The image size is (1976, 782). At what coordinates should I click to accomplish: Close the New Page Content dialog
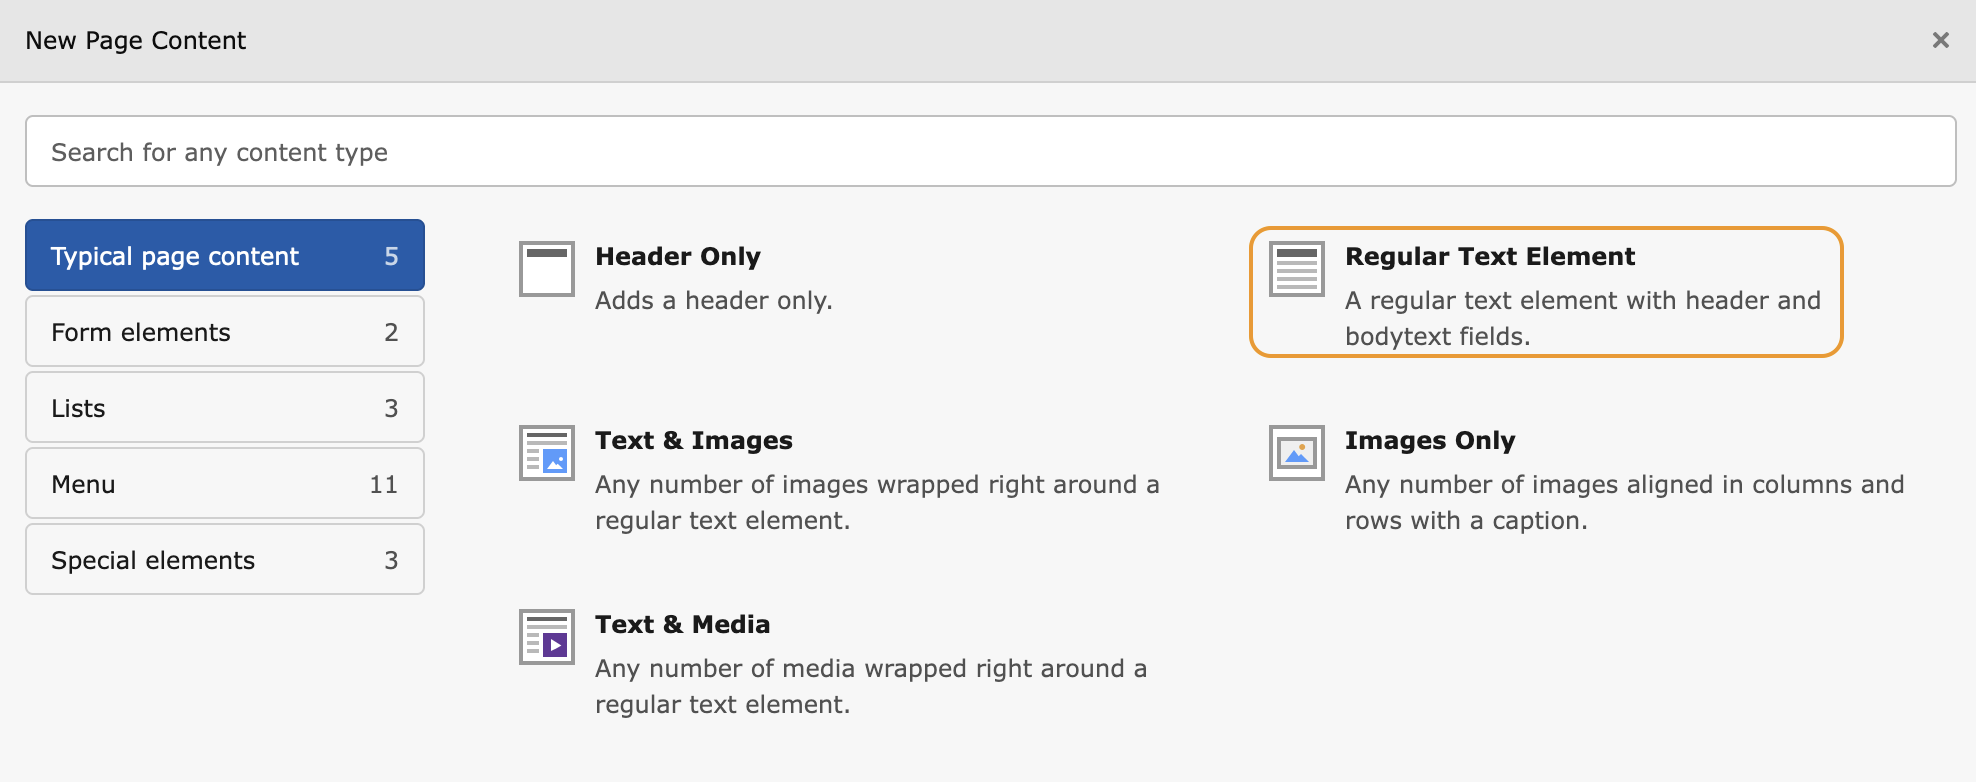pyautogui.click(x=1940, y=40)
